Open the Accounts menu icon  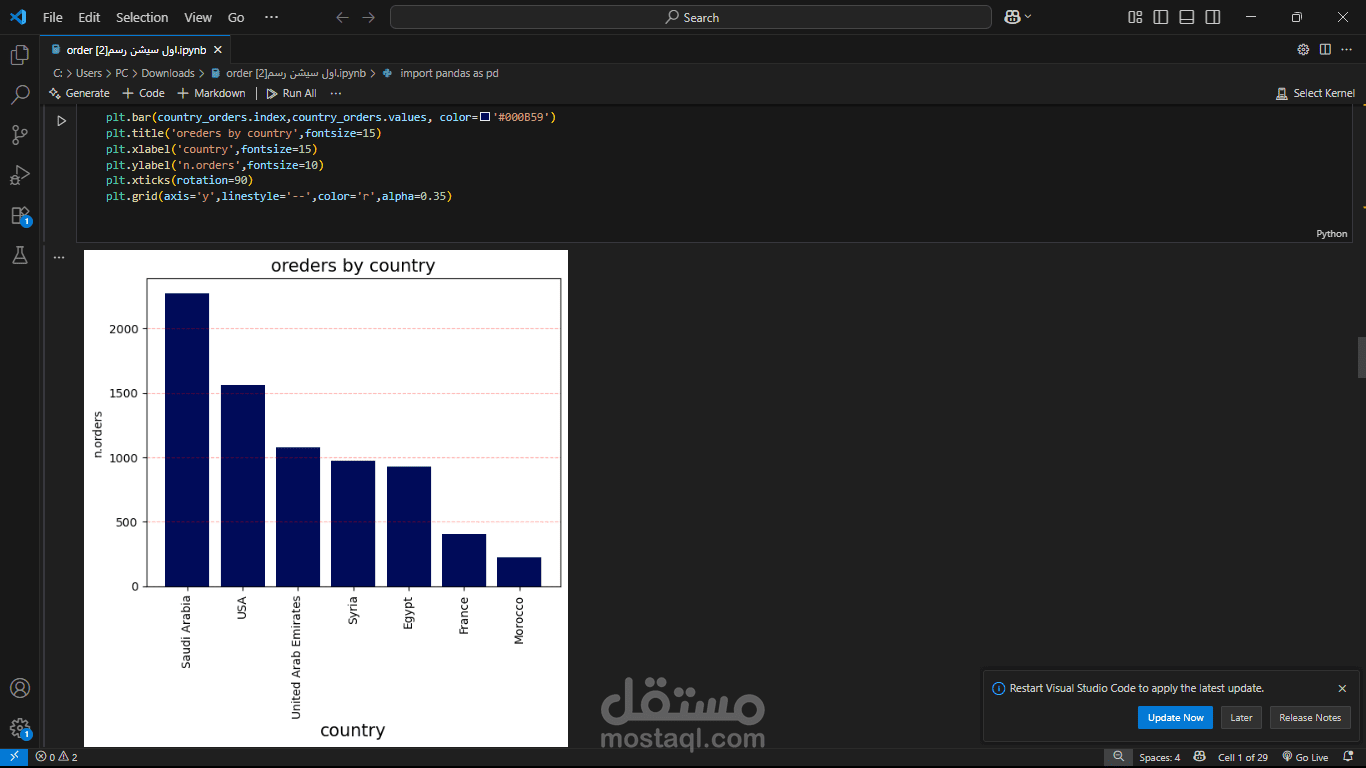20,688
